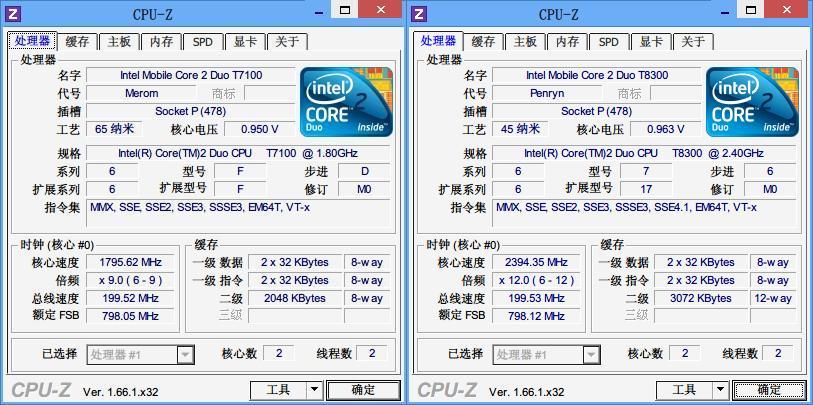
Task: Close the right CPU-Z window
Action: (x=787, y=9)
